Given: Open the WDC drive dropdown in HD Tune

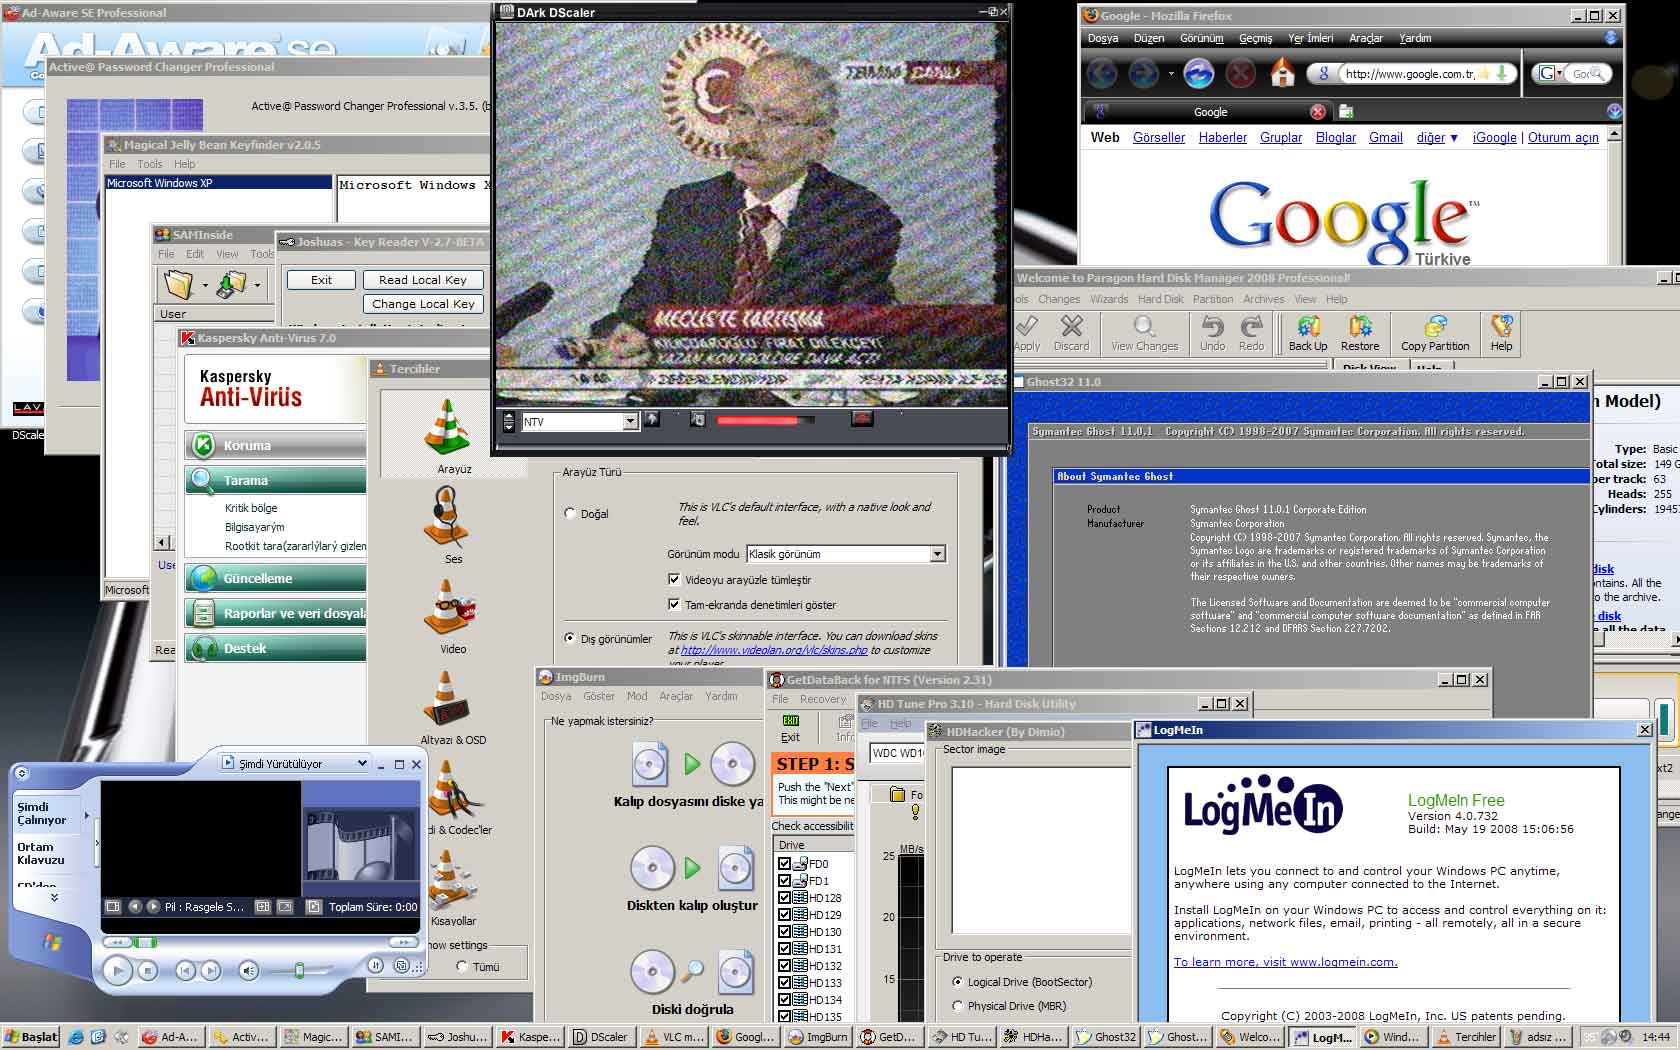Looking at the screenshot, I should coord(896,753).
